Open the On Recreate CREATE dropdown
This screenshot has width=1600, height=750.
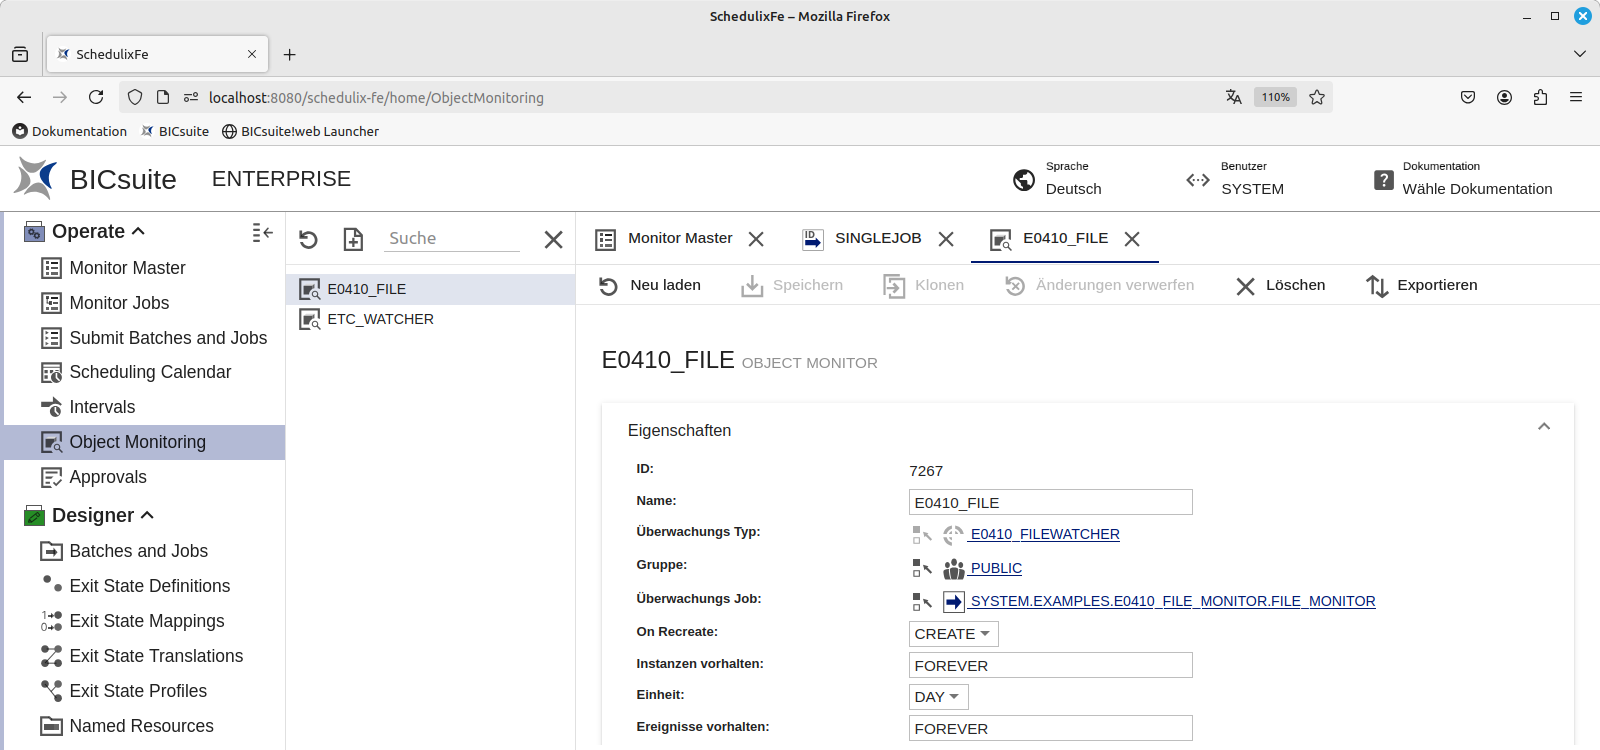pyautogui.click(x=953, y=634)
